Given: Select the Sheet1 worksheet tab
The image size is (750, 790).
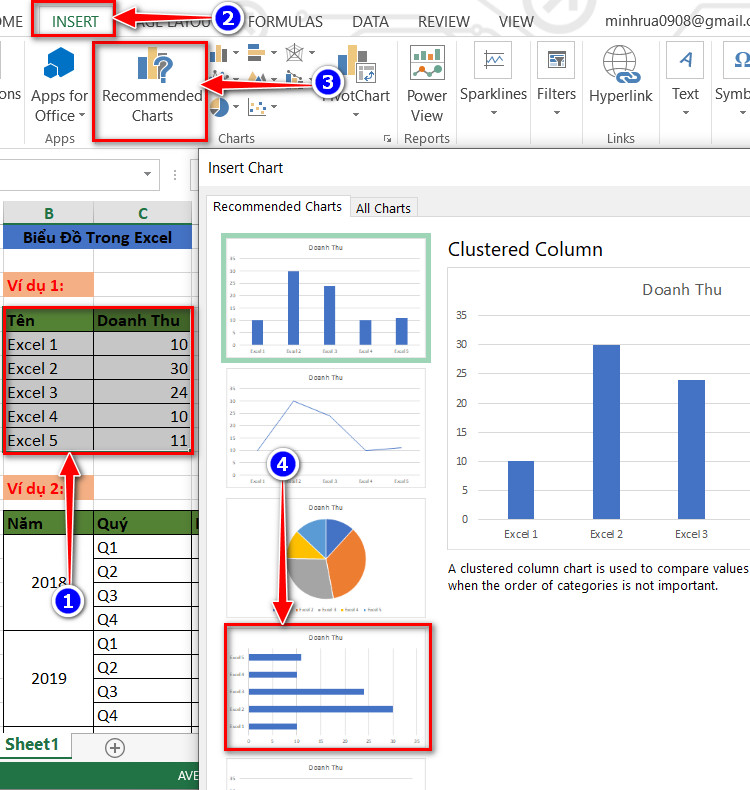Looking at the screenshot, I should 32,744.
